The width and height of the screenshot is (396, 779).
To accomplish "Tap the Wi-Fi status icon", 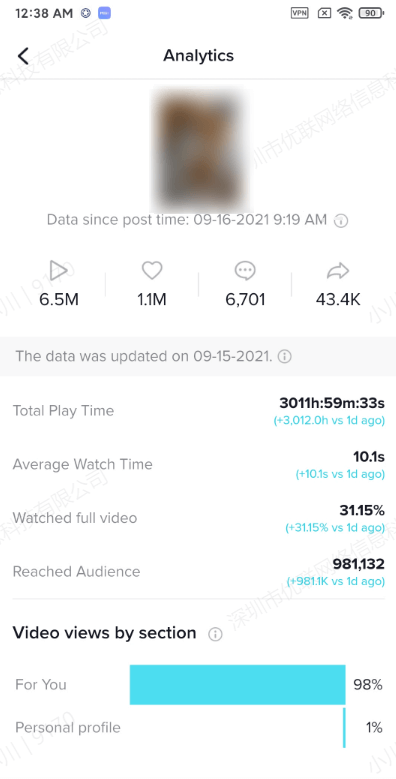I will click(344, 13).
